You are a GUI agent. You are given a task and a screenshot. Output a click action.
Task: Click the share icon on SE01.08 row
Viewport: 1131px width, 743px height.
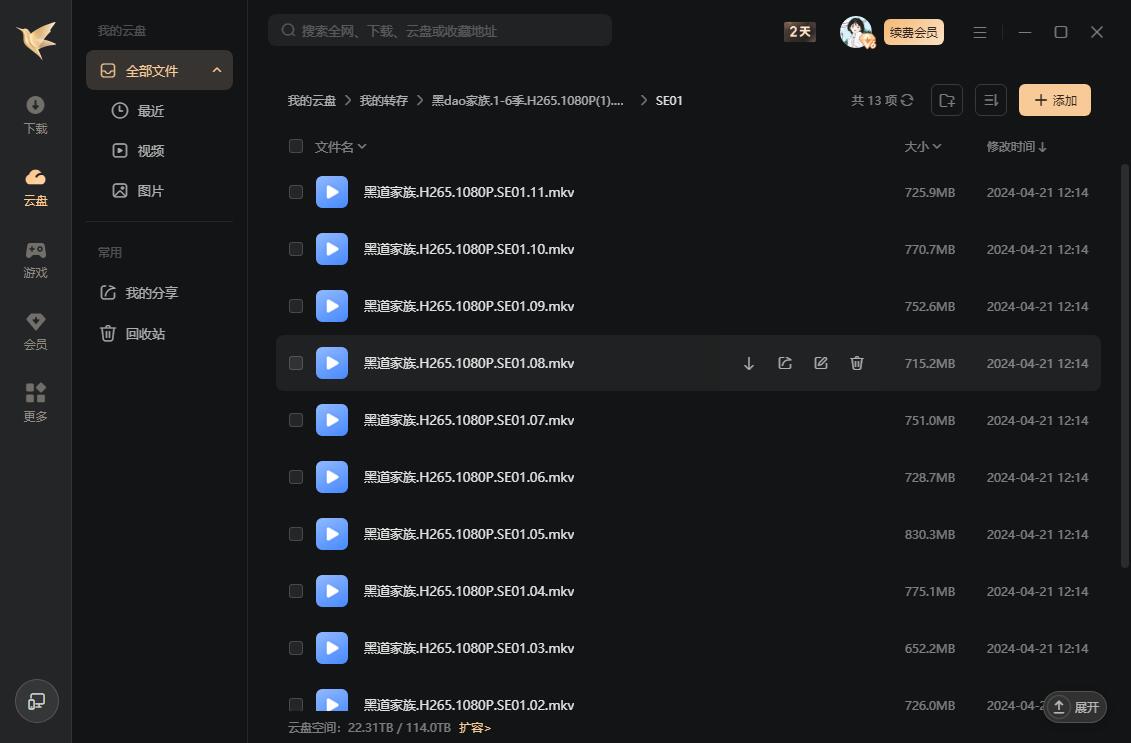click(x=785, y=363)
